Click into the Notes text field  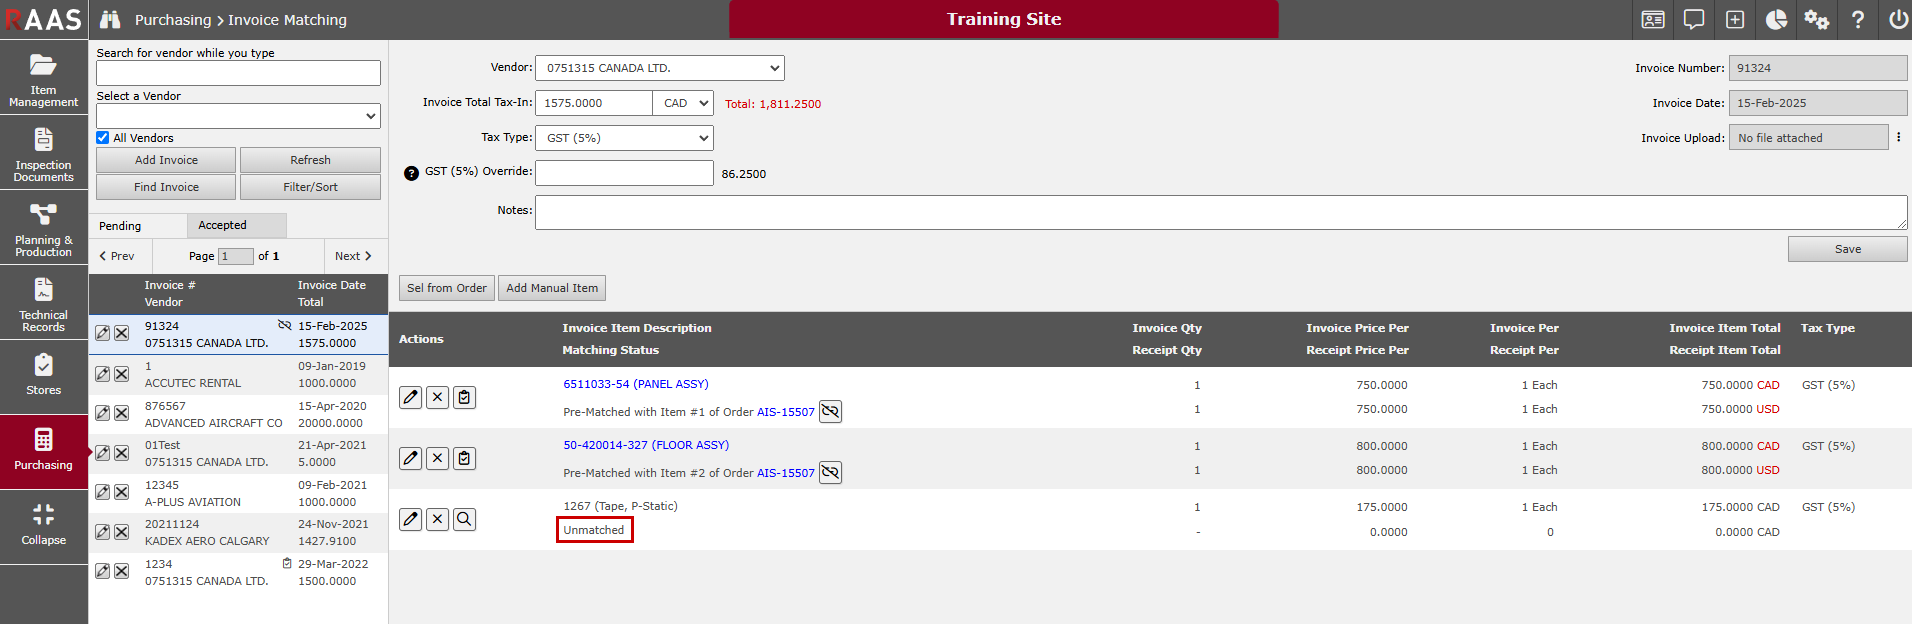[x=1220, y=212]
